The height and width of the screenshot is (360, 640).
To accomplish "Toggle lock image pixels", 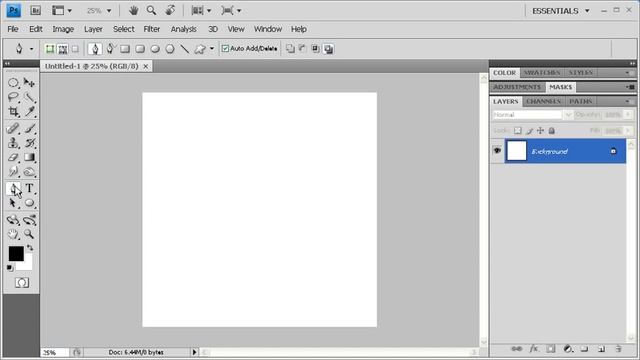I will [x=529, y=131].
